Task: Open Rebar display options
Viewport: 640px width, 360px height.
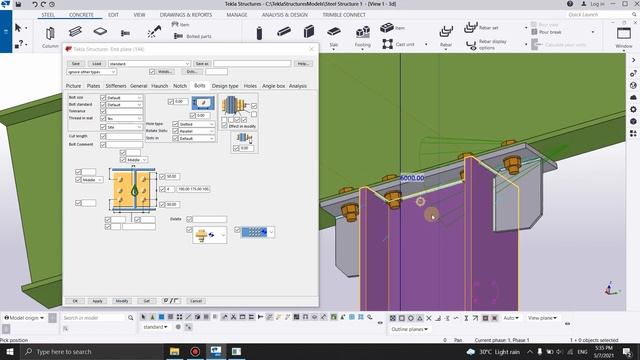Action: coord(487,44)
